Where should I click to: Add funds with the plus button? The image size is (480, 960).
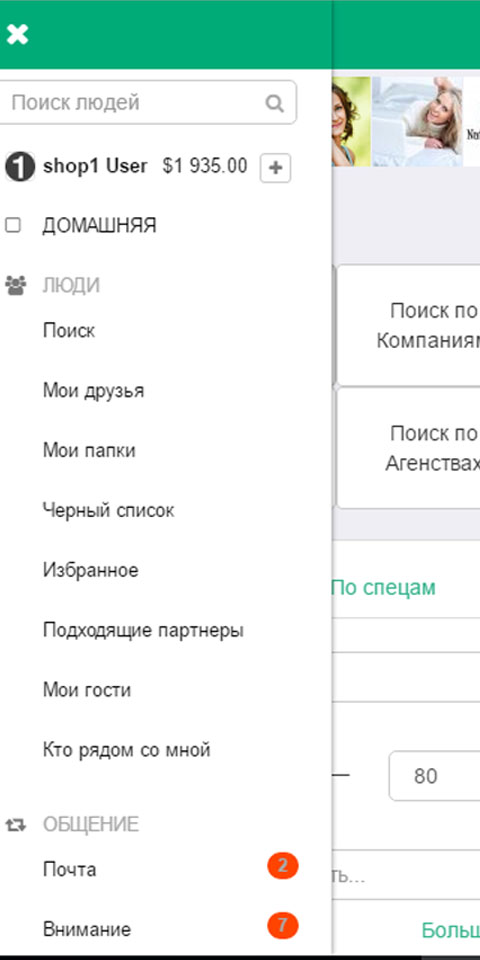click(275, 168)
